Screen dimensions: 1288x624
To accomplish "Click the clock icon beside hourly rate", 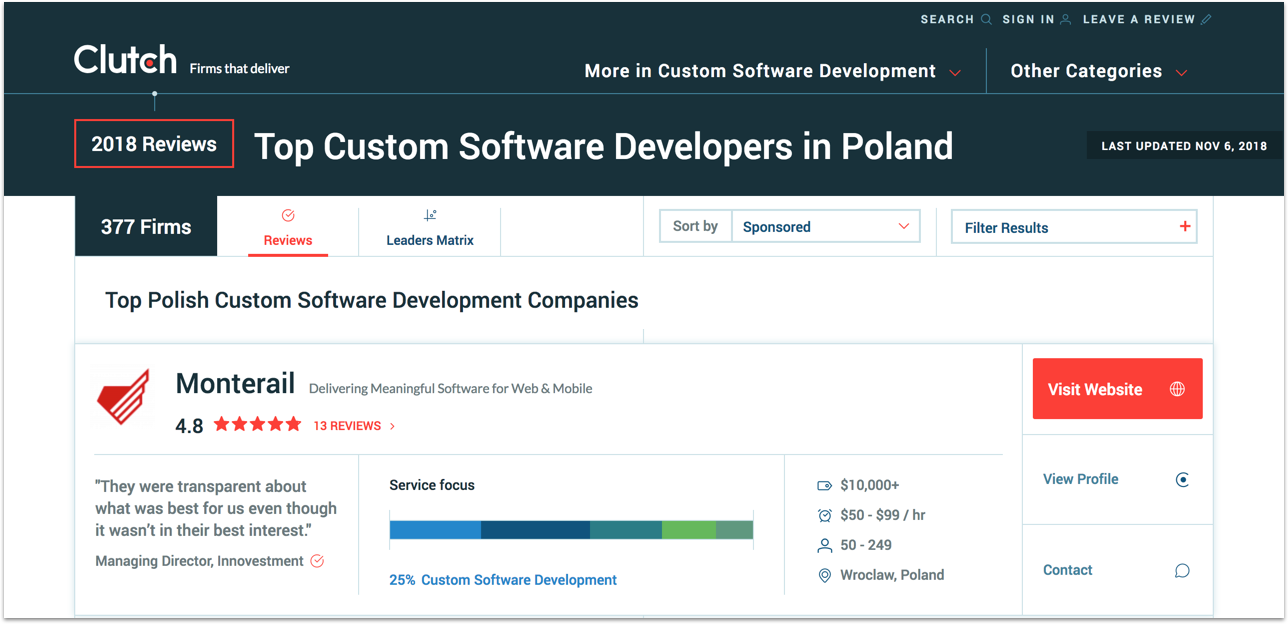I will 825,515.
